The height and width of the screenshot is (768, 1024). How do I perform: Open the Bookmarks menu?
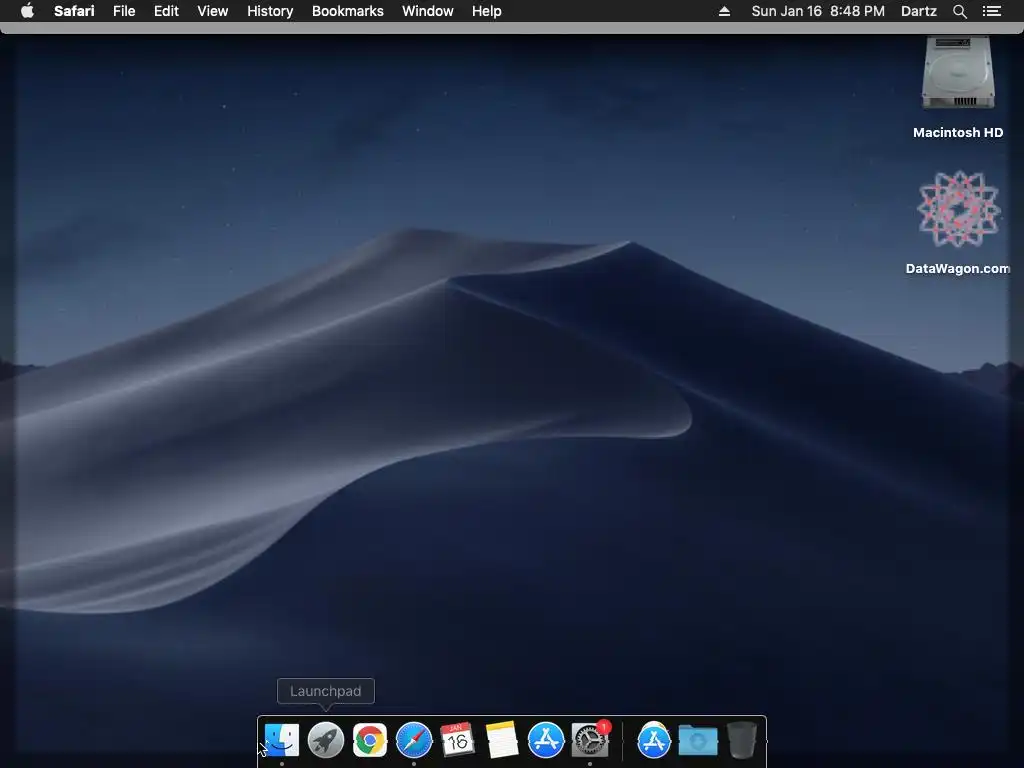point(347,11)
